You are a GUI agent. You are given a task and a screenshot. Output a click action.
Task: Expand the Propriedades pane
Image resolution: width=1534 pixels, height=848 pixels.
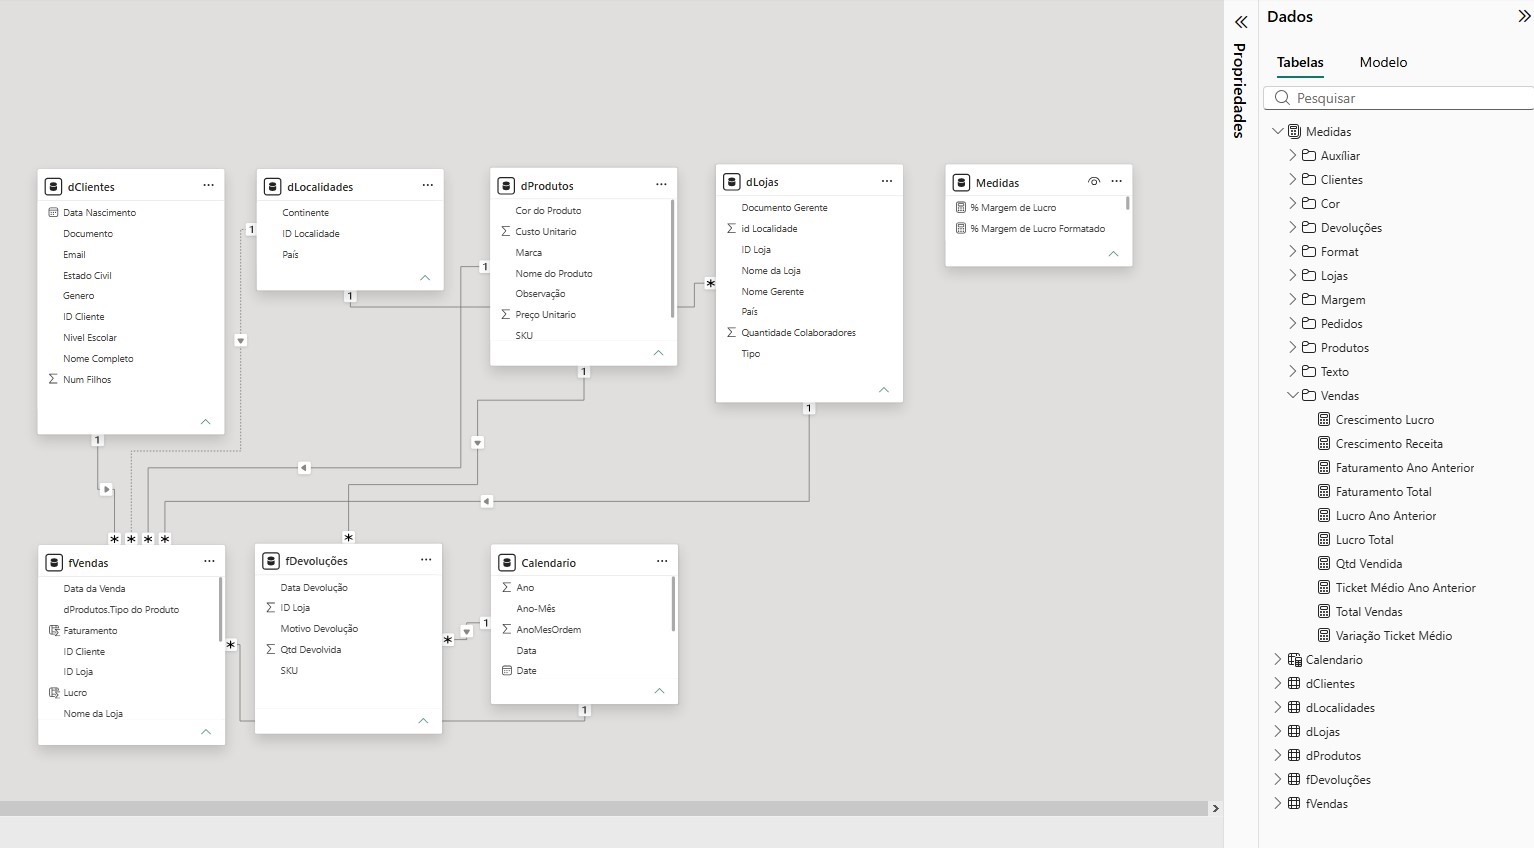coord(1241,22)
